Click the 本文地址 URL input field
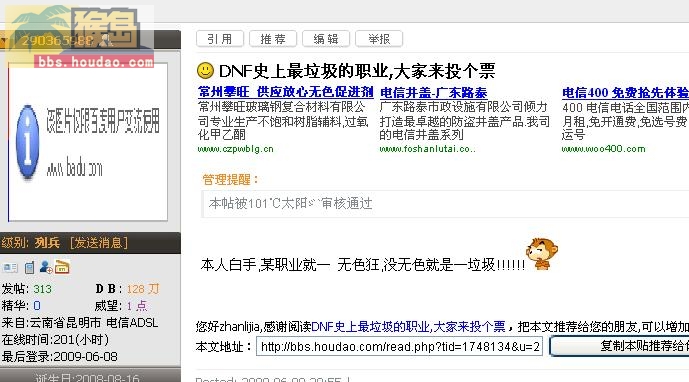The image size is (689, 382). point(399,346)
